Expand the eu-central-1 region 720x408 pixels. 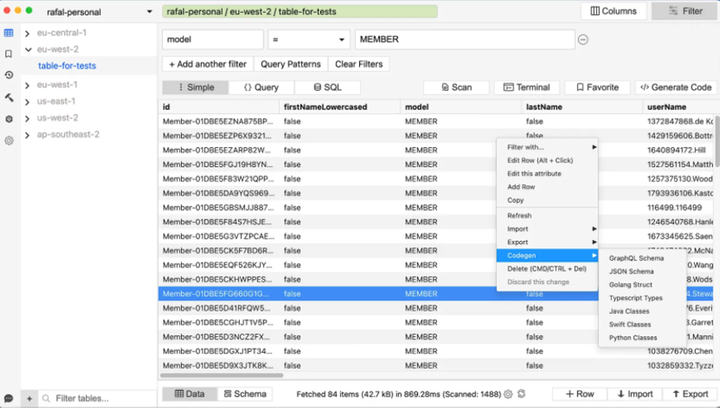pos(28,33)
